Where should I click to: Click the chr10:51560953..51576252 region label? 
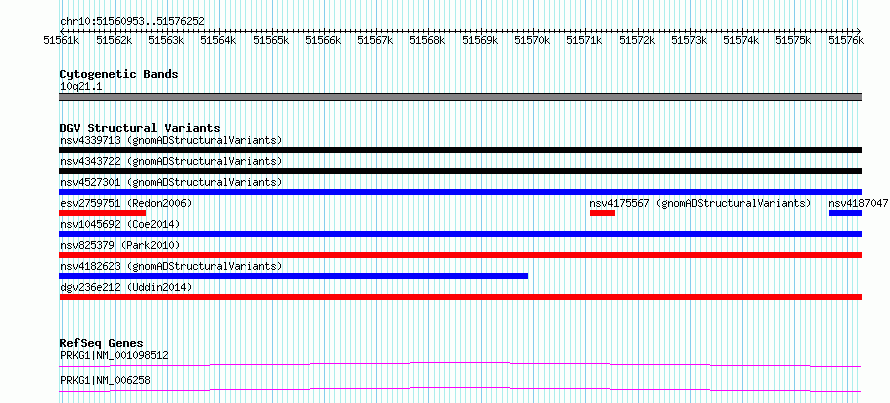[x=132, y=22]
